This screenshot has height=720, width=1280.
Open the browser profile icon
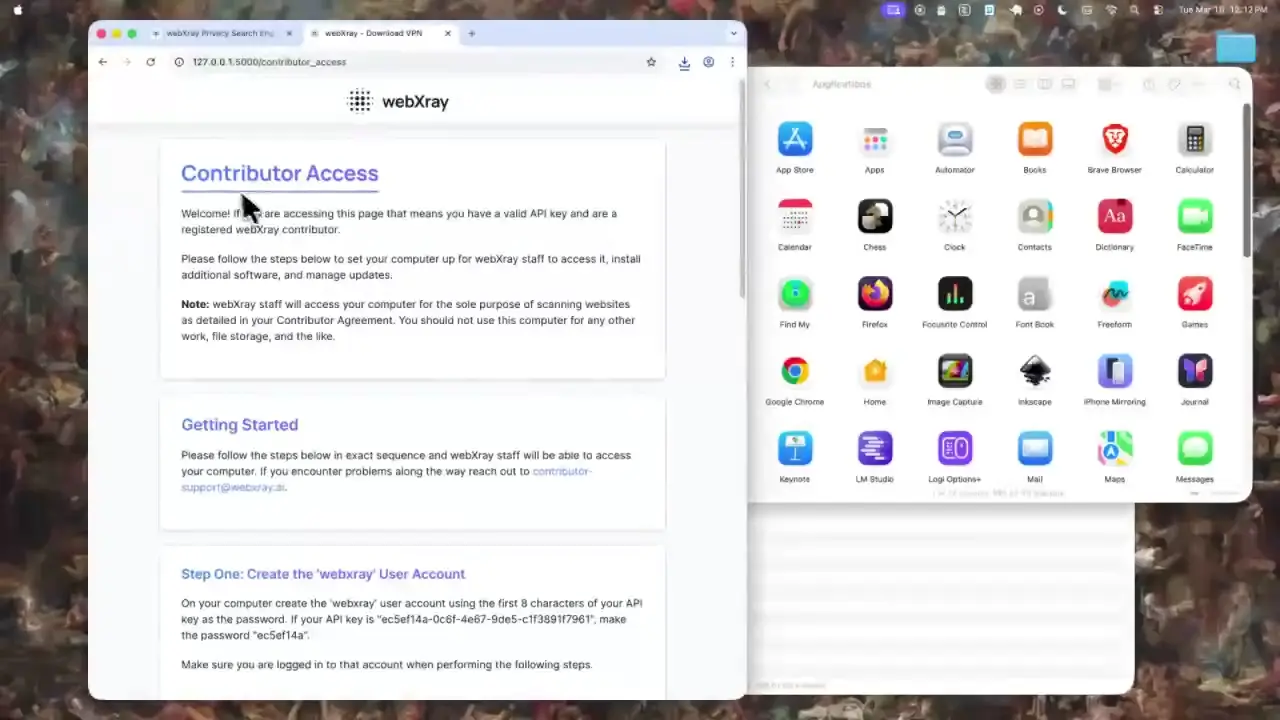[x=708, y=62]
